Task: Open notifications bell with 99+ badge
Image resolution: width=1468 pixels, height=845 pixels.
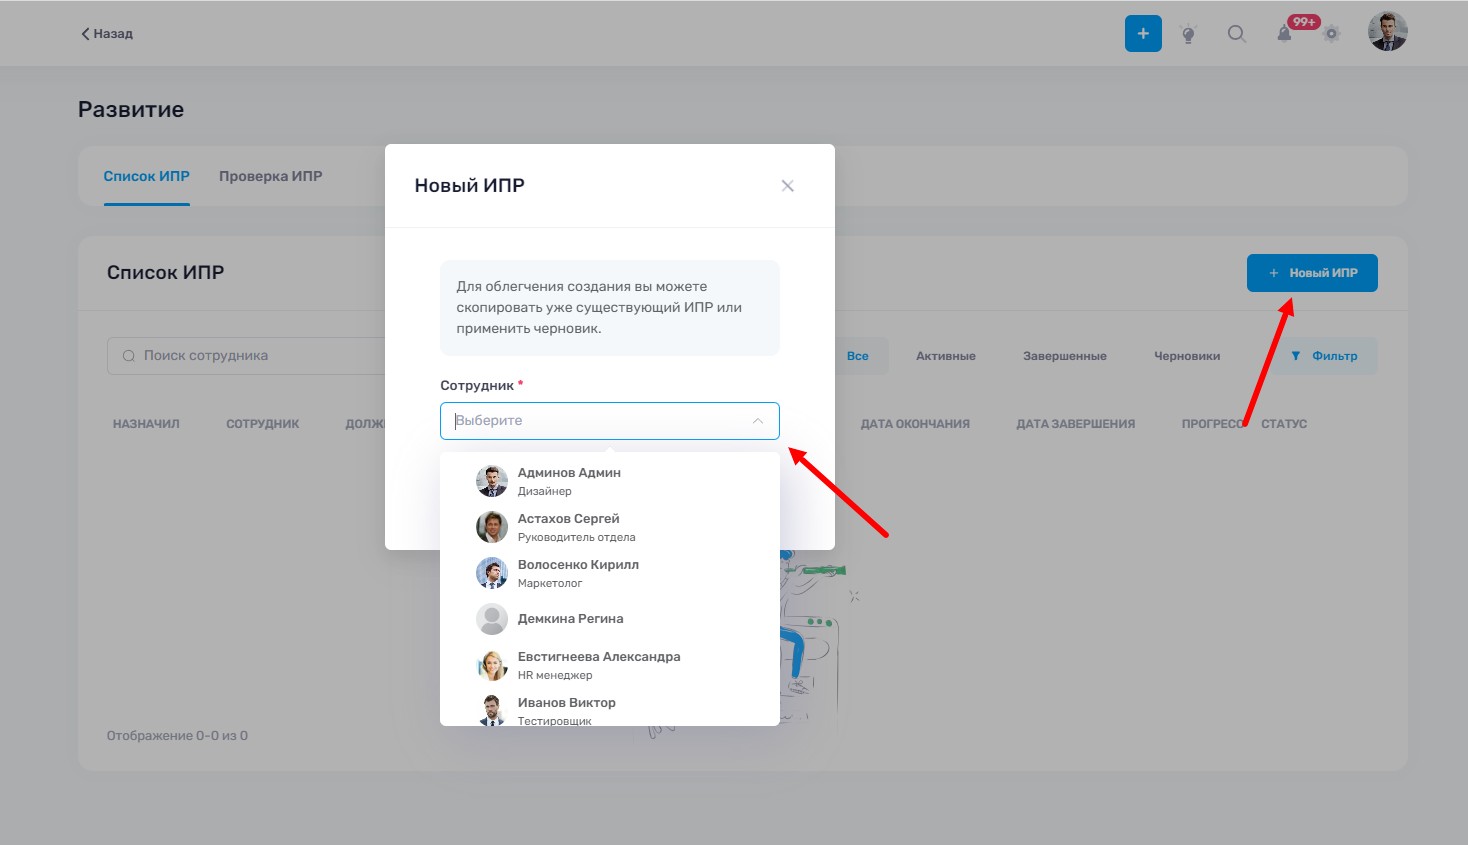Action: click(x=1284, y=34)
